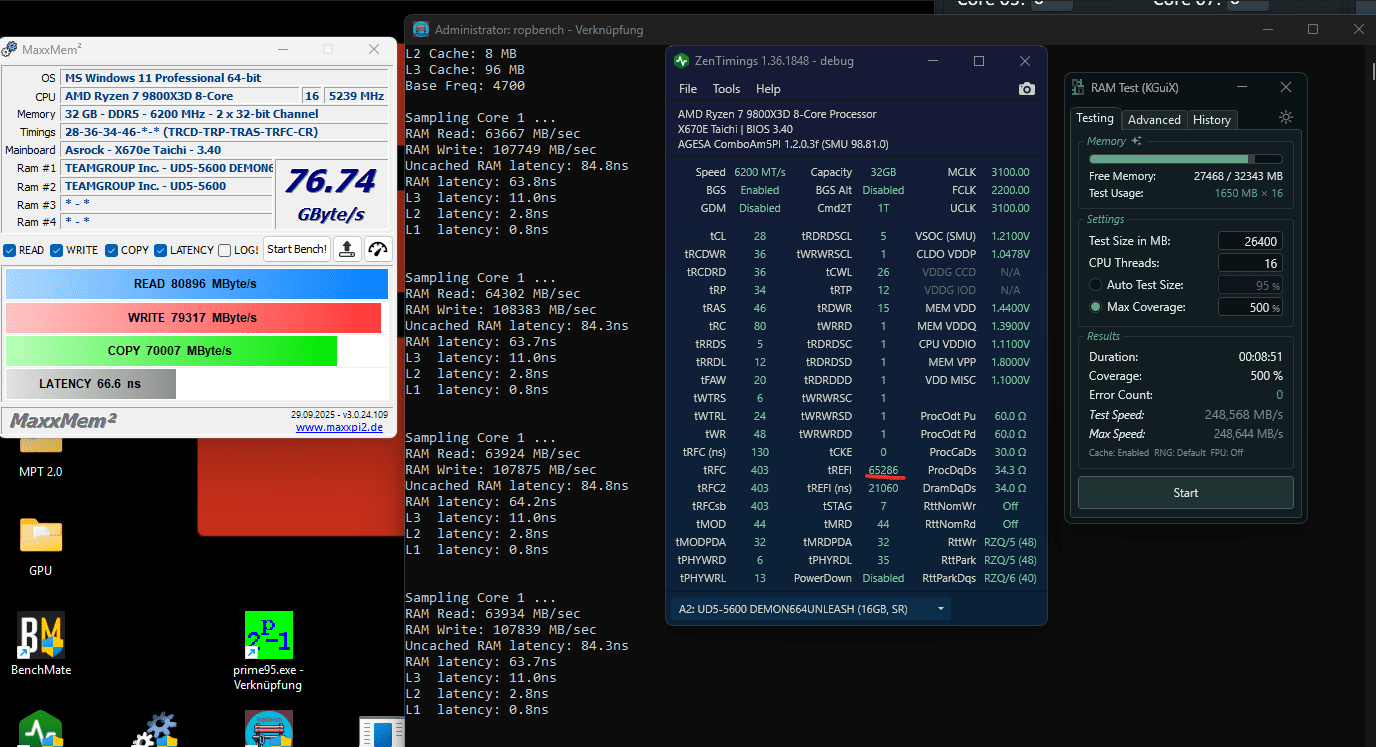
Task: Click the Base Freq: 4700 line in console
Action: [x=465, y=86]
